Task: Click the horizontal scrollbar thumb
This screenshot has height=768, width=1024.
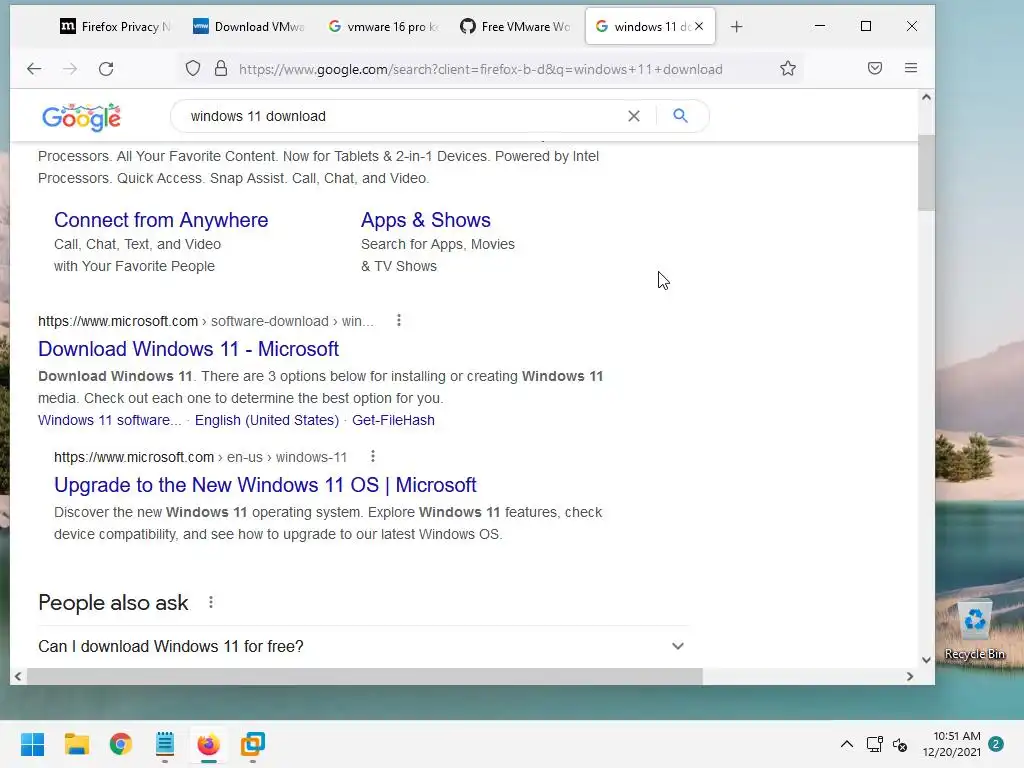Action: point(364,677)
